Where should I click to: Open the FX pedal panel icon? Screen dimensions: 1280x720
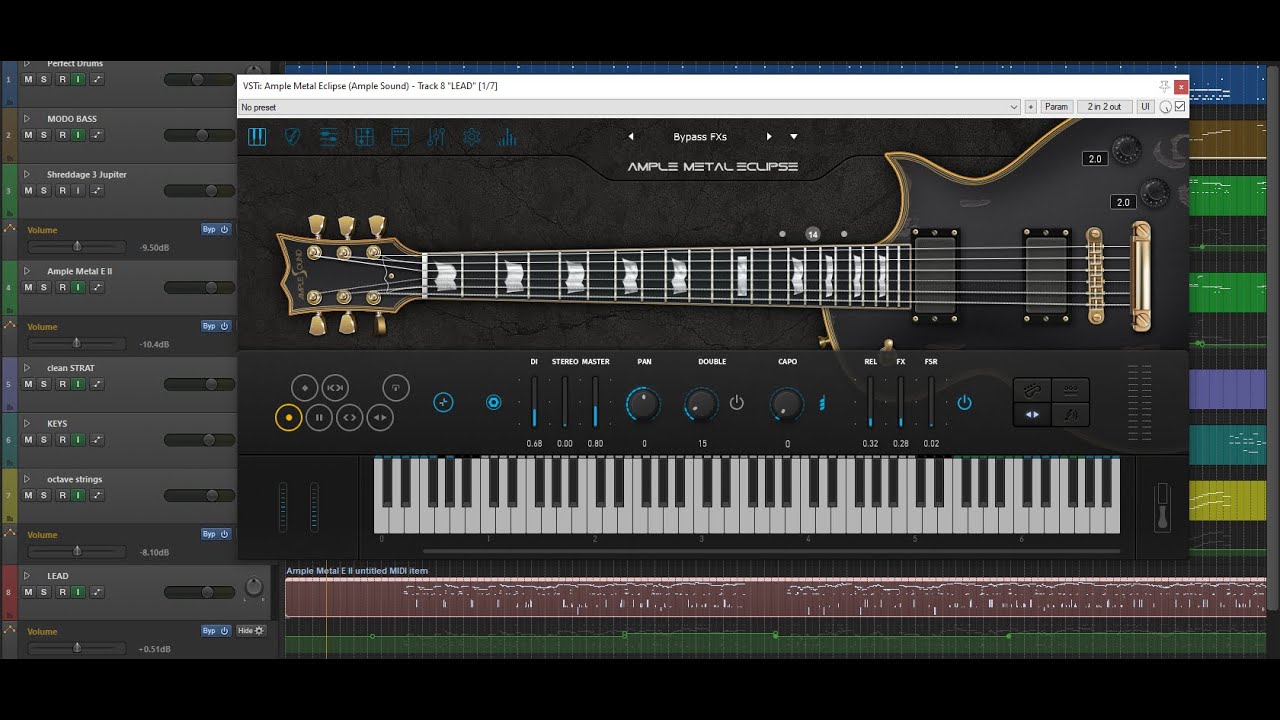pyautogui.click(x=400, y=138)
